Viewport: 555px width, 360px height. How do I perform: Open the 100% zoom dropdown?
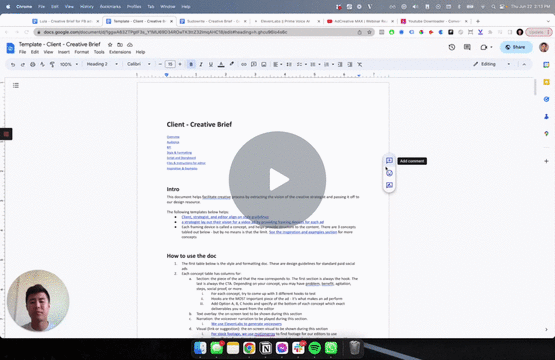click(69, 64)
